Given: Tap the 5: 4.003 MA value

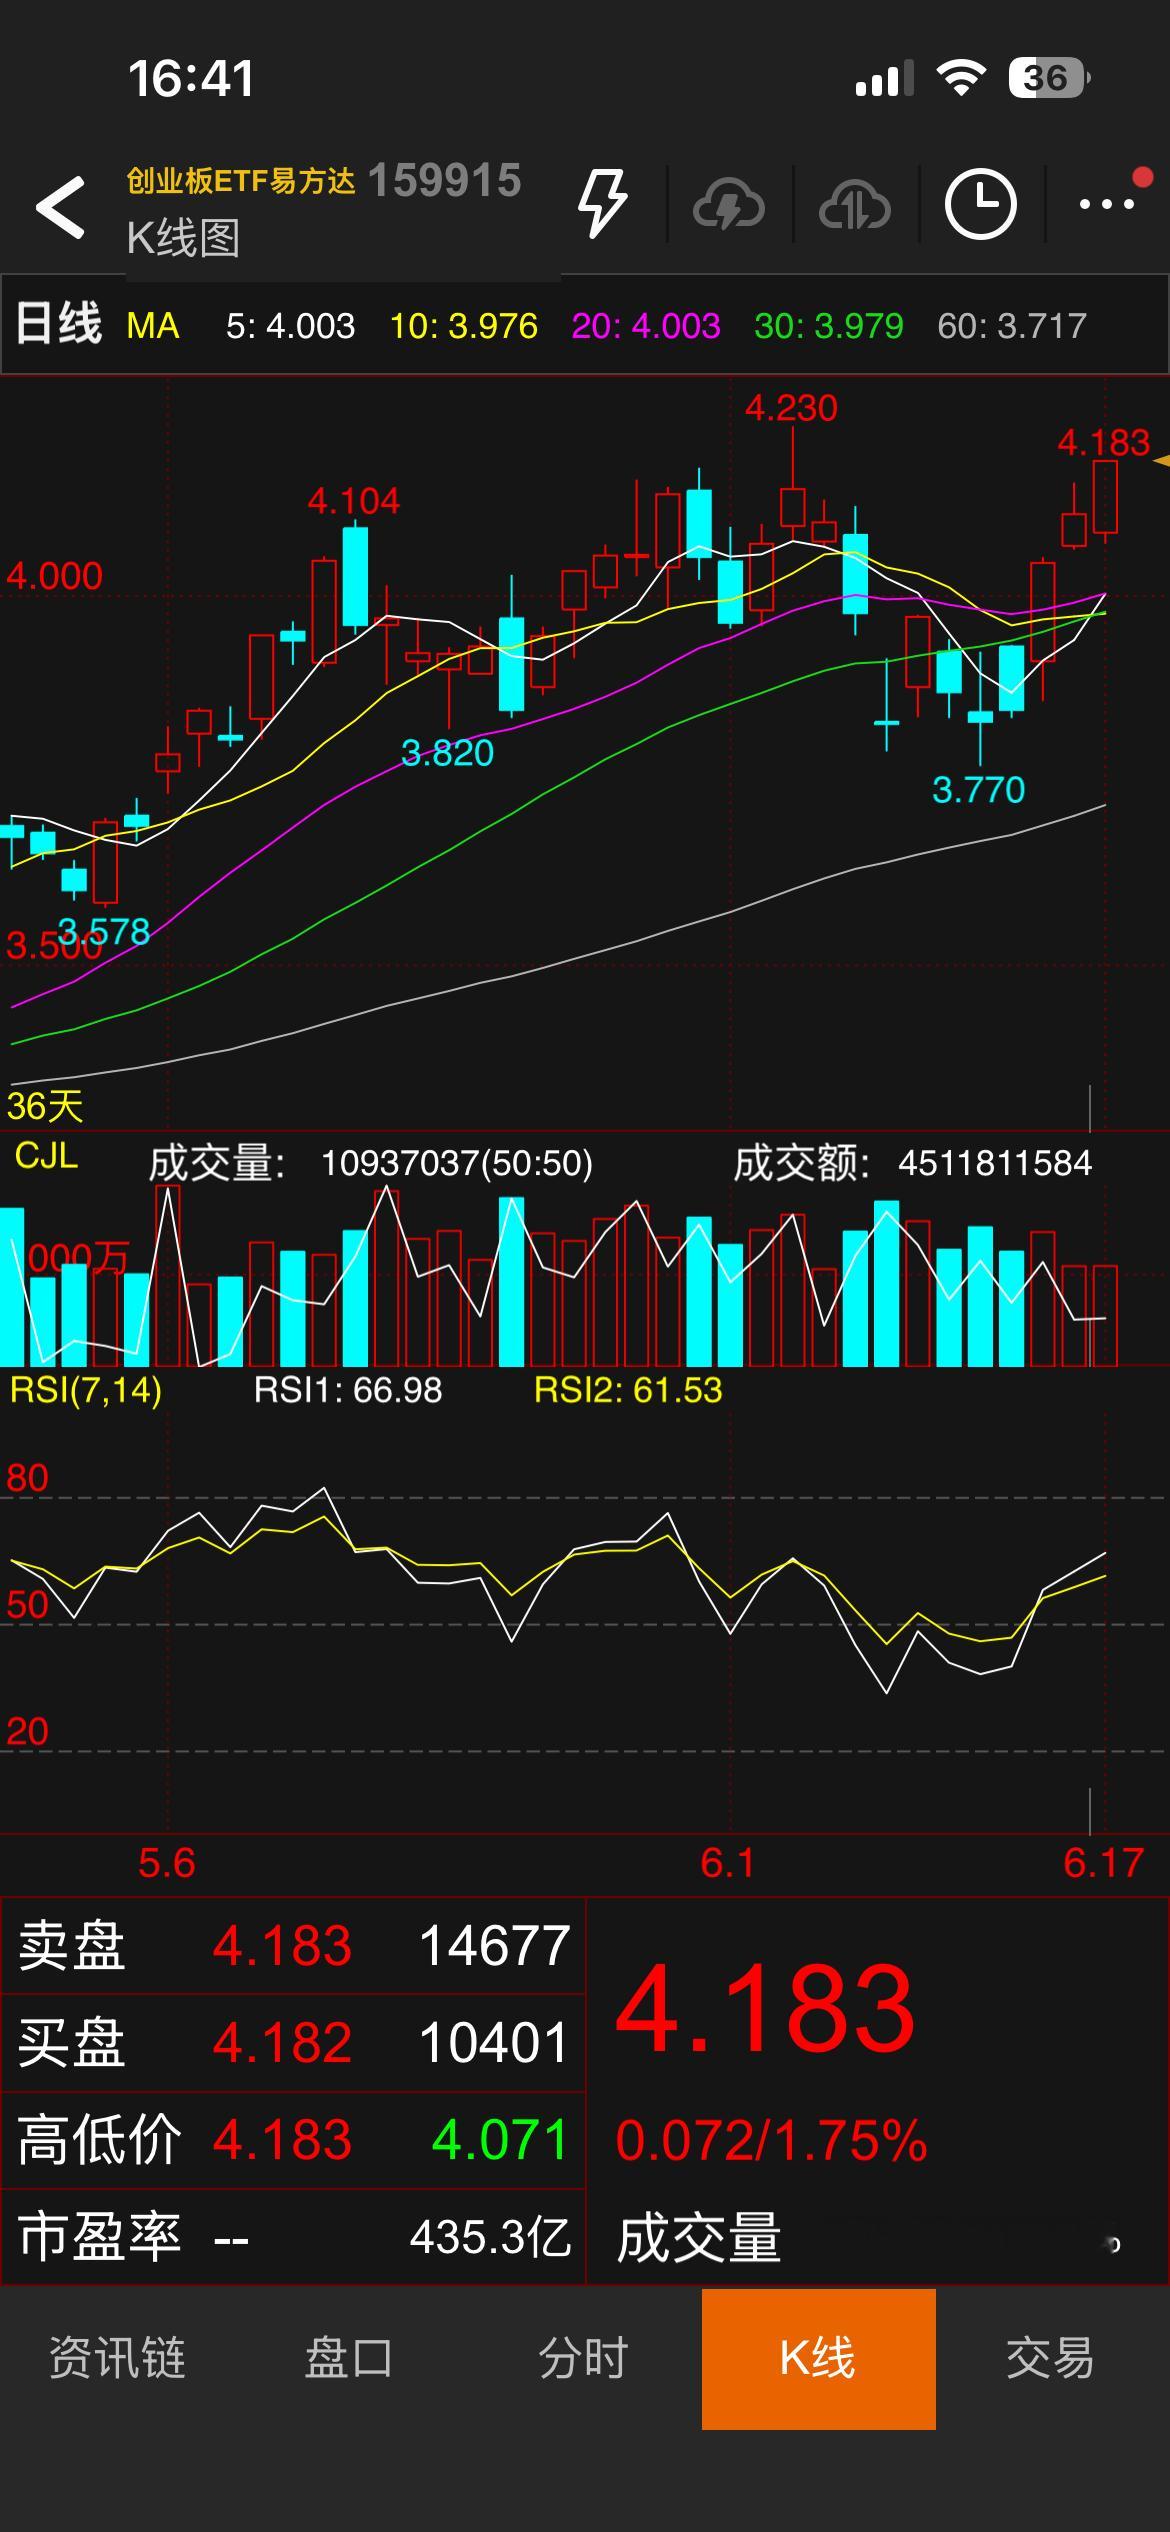Looking at the screenshot, I should coord(290,326).
